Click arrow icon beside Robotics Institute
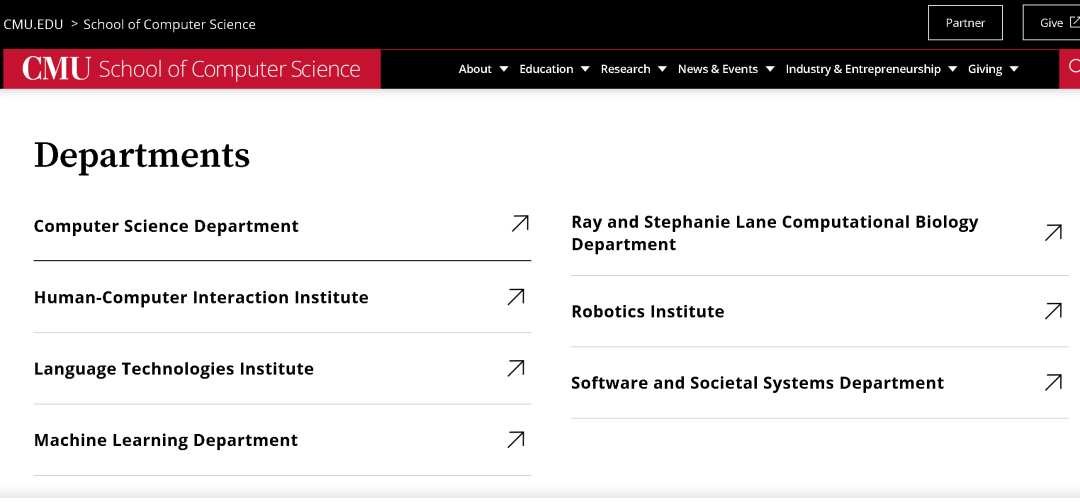1080x502 pixels. pyautogui.click(x=1053, y=311)
